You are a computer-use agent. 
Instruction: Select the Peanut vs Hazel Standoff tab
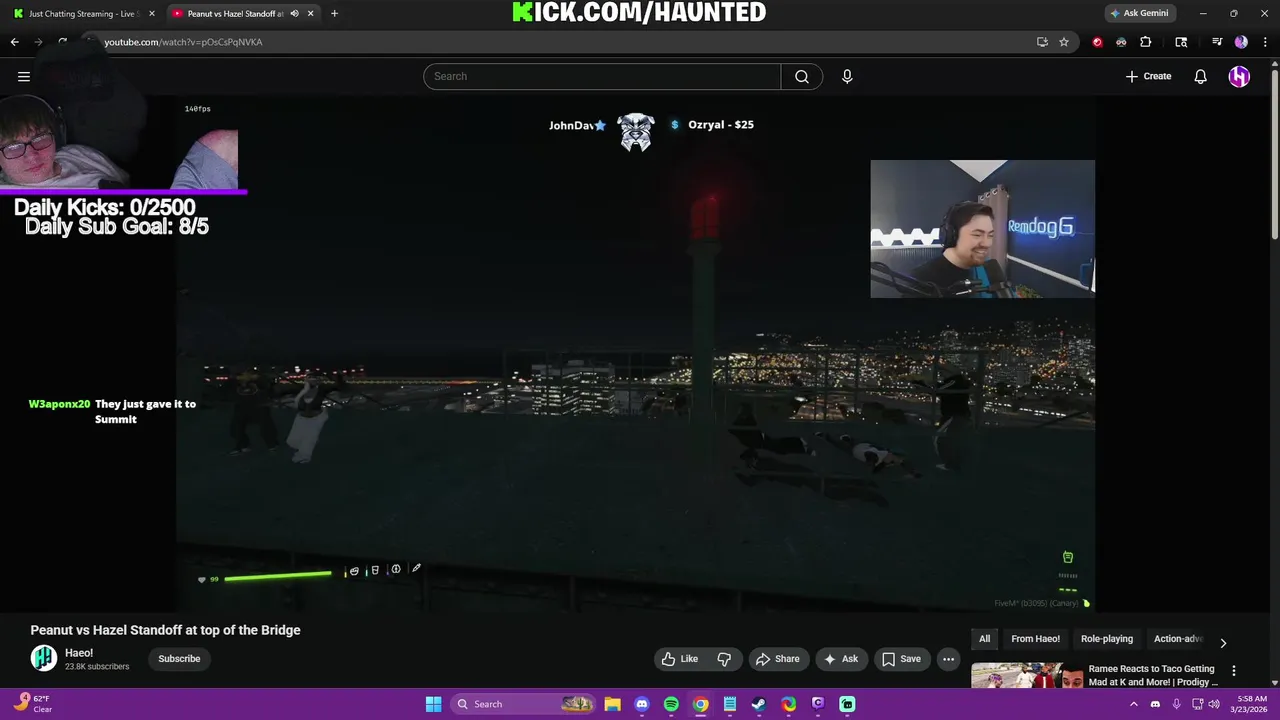[x=236, y=14]
